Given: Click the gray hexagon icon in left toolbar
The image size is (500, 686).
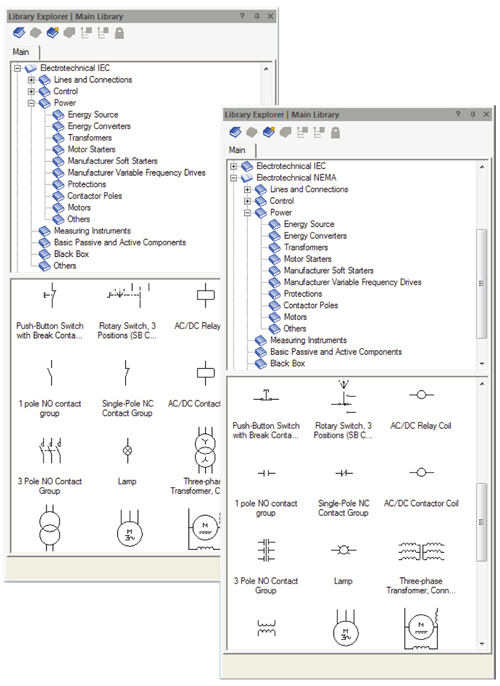Looking at the screenshot, I should (35, 33).
